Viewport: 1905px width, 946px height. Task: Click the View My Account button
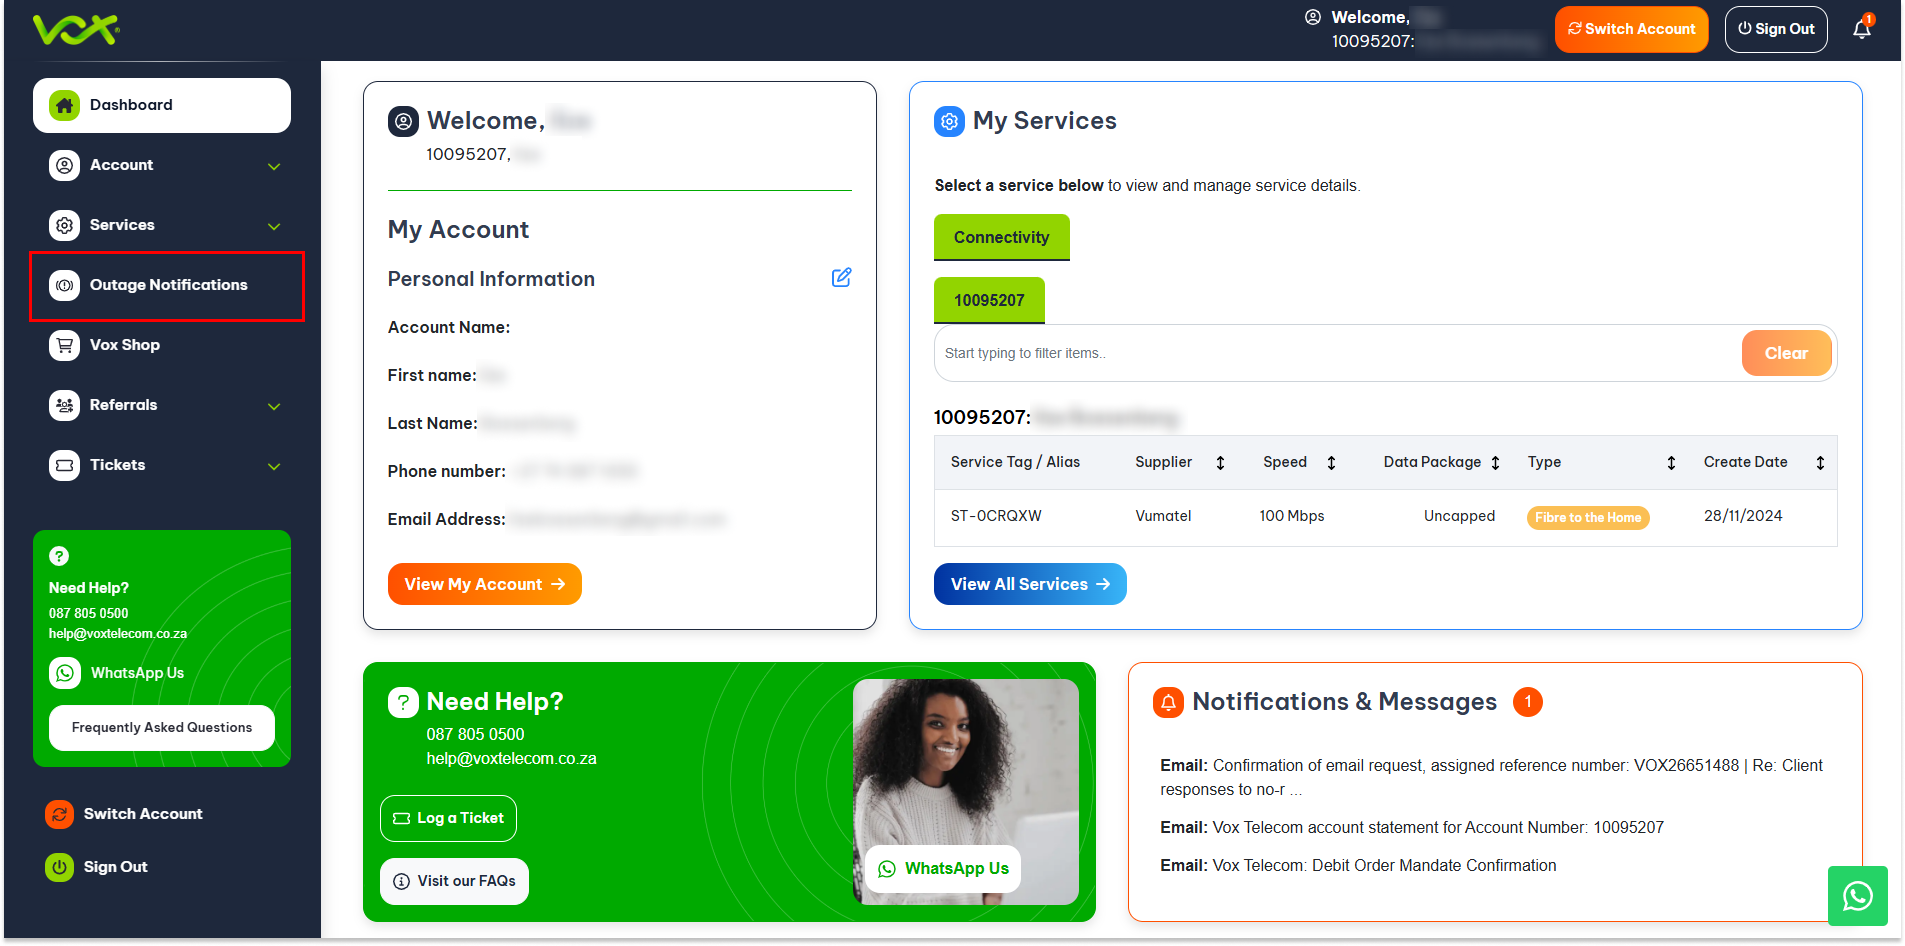(484, 584)
